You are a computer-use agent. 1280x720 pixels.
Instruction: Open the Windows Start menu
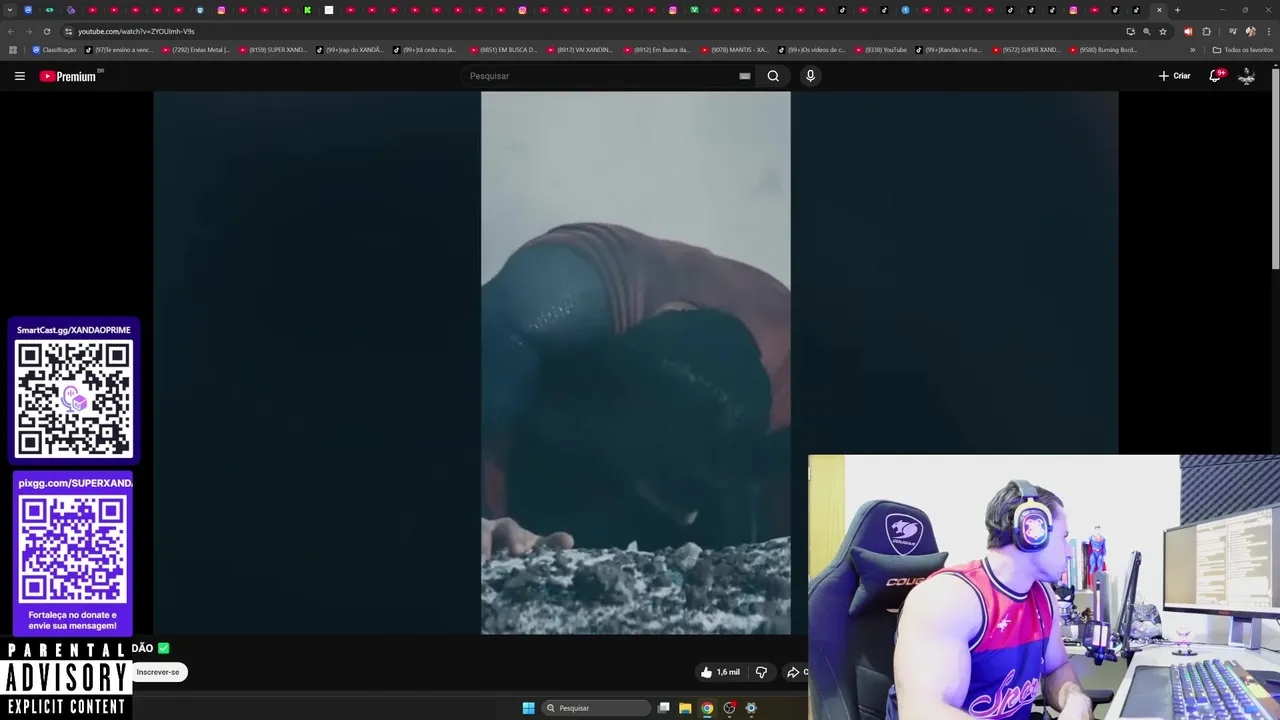[x=528, y=708]
